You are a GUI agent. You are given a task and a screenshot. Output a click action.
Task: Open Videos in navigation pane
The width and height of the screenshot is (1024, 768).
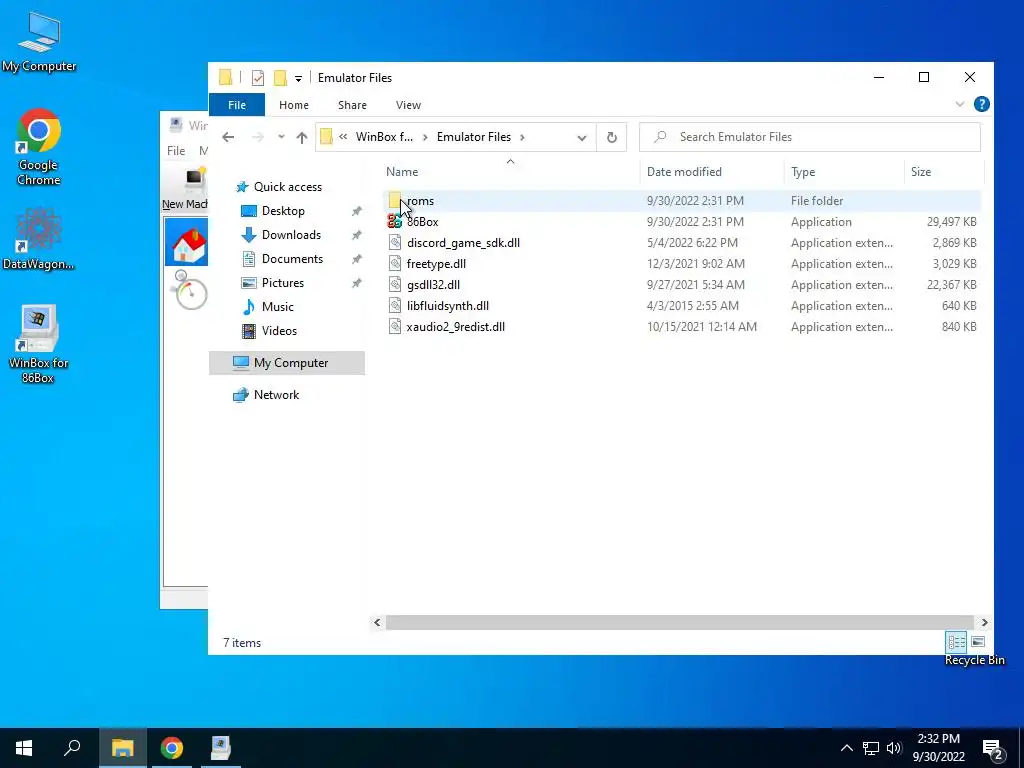[279, 331]
